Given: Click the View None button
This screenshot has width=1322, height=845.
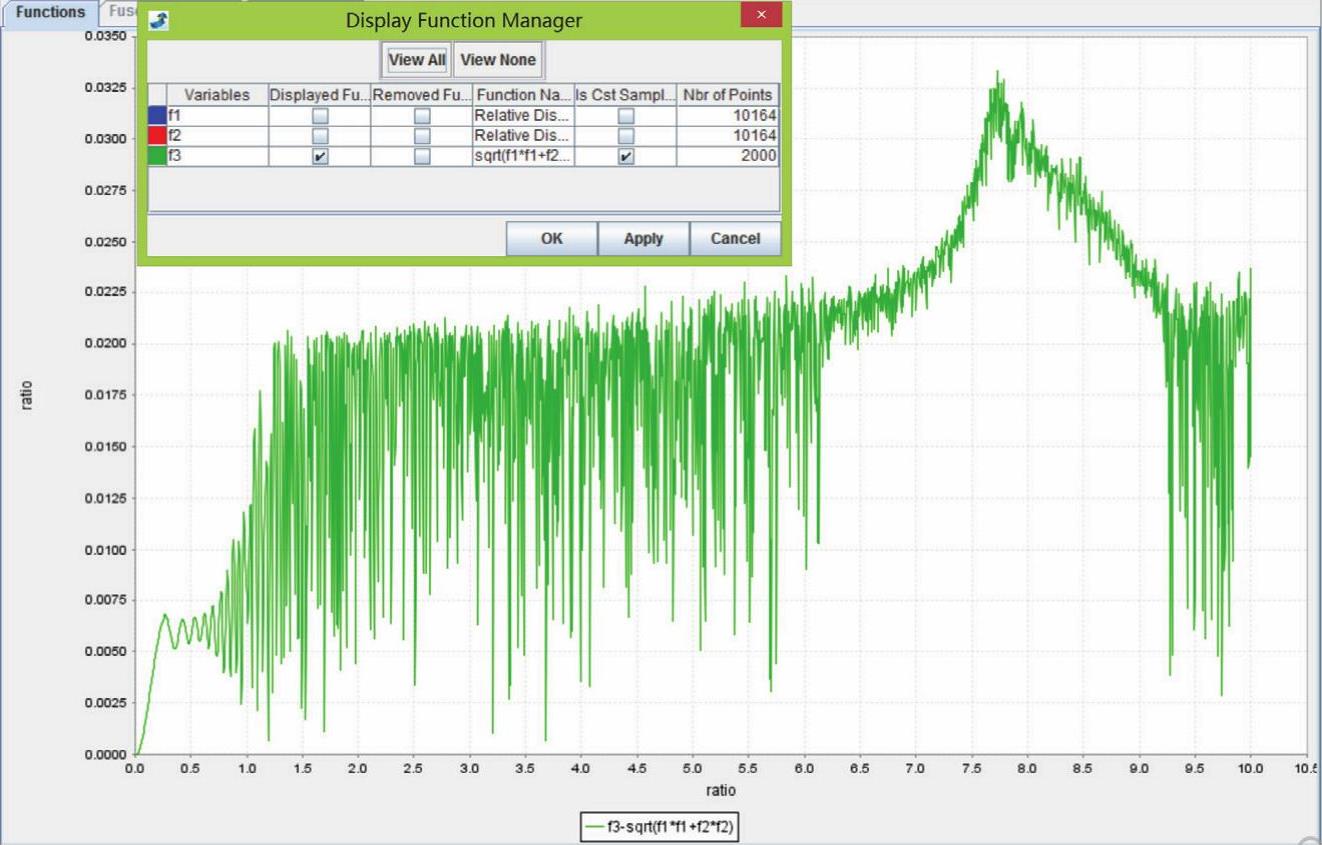Looking at the screenshot, I should [x=498, y=60].
